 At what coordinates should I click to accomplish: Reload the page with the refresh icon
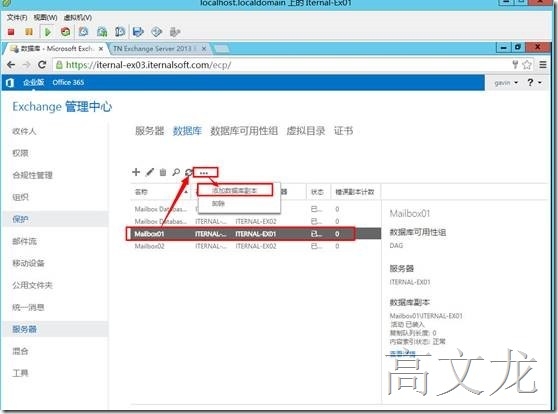tap(42, 65)
